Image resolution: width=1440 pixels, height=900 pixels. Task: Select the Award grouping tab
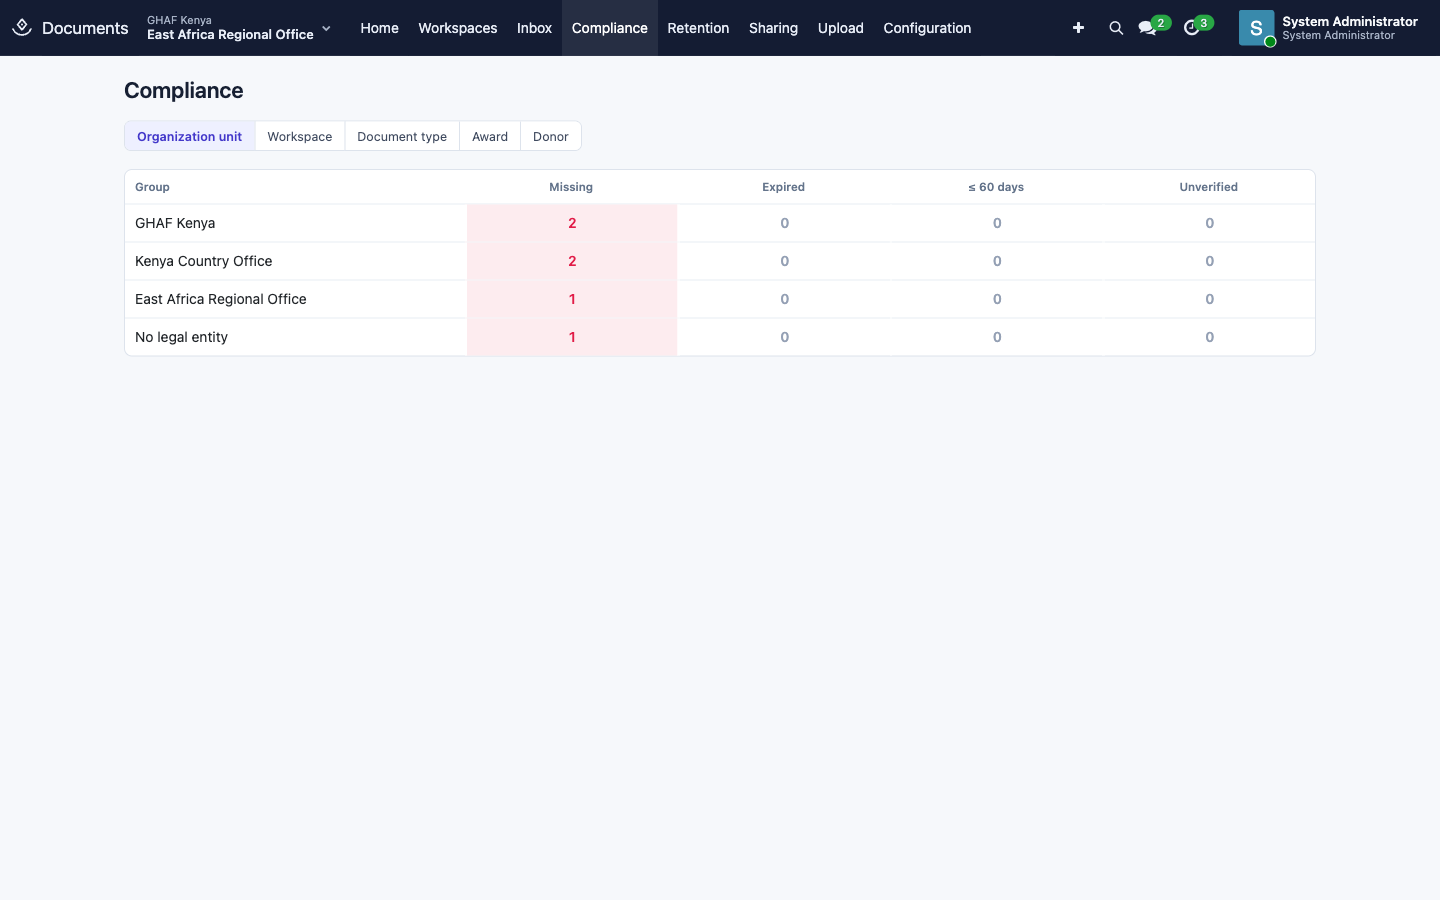point(490,136)
